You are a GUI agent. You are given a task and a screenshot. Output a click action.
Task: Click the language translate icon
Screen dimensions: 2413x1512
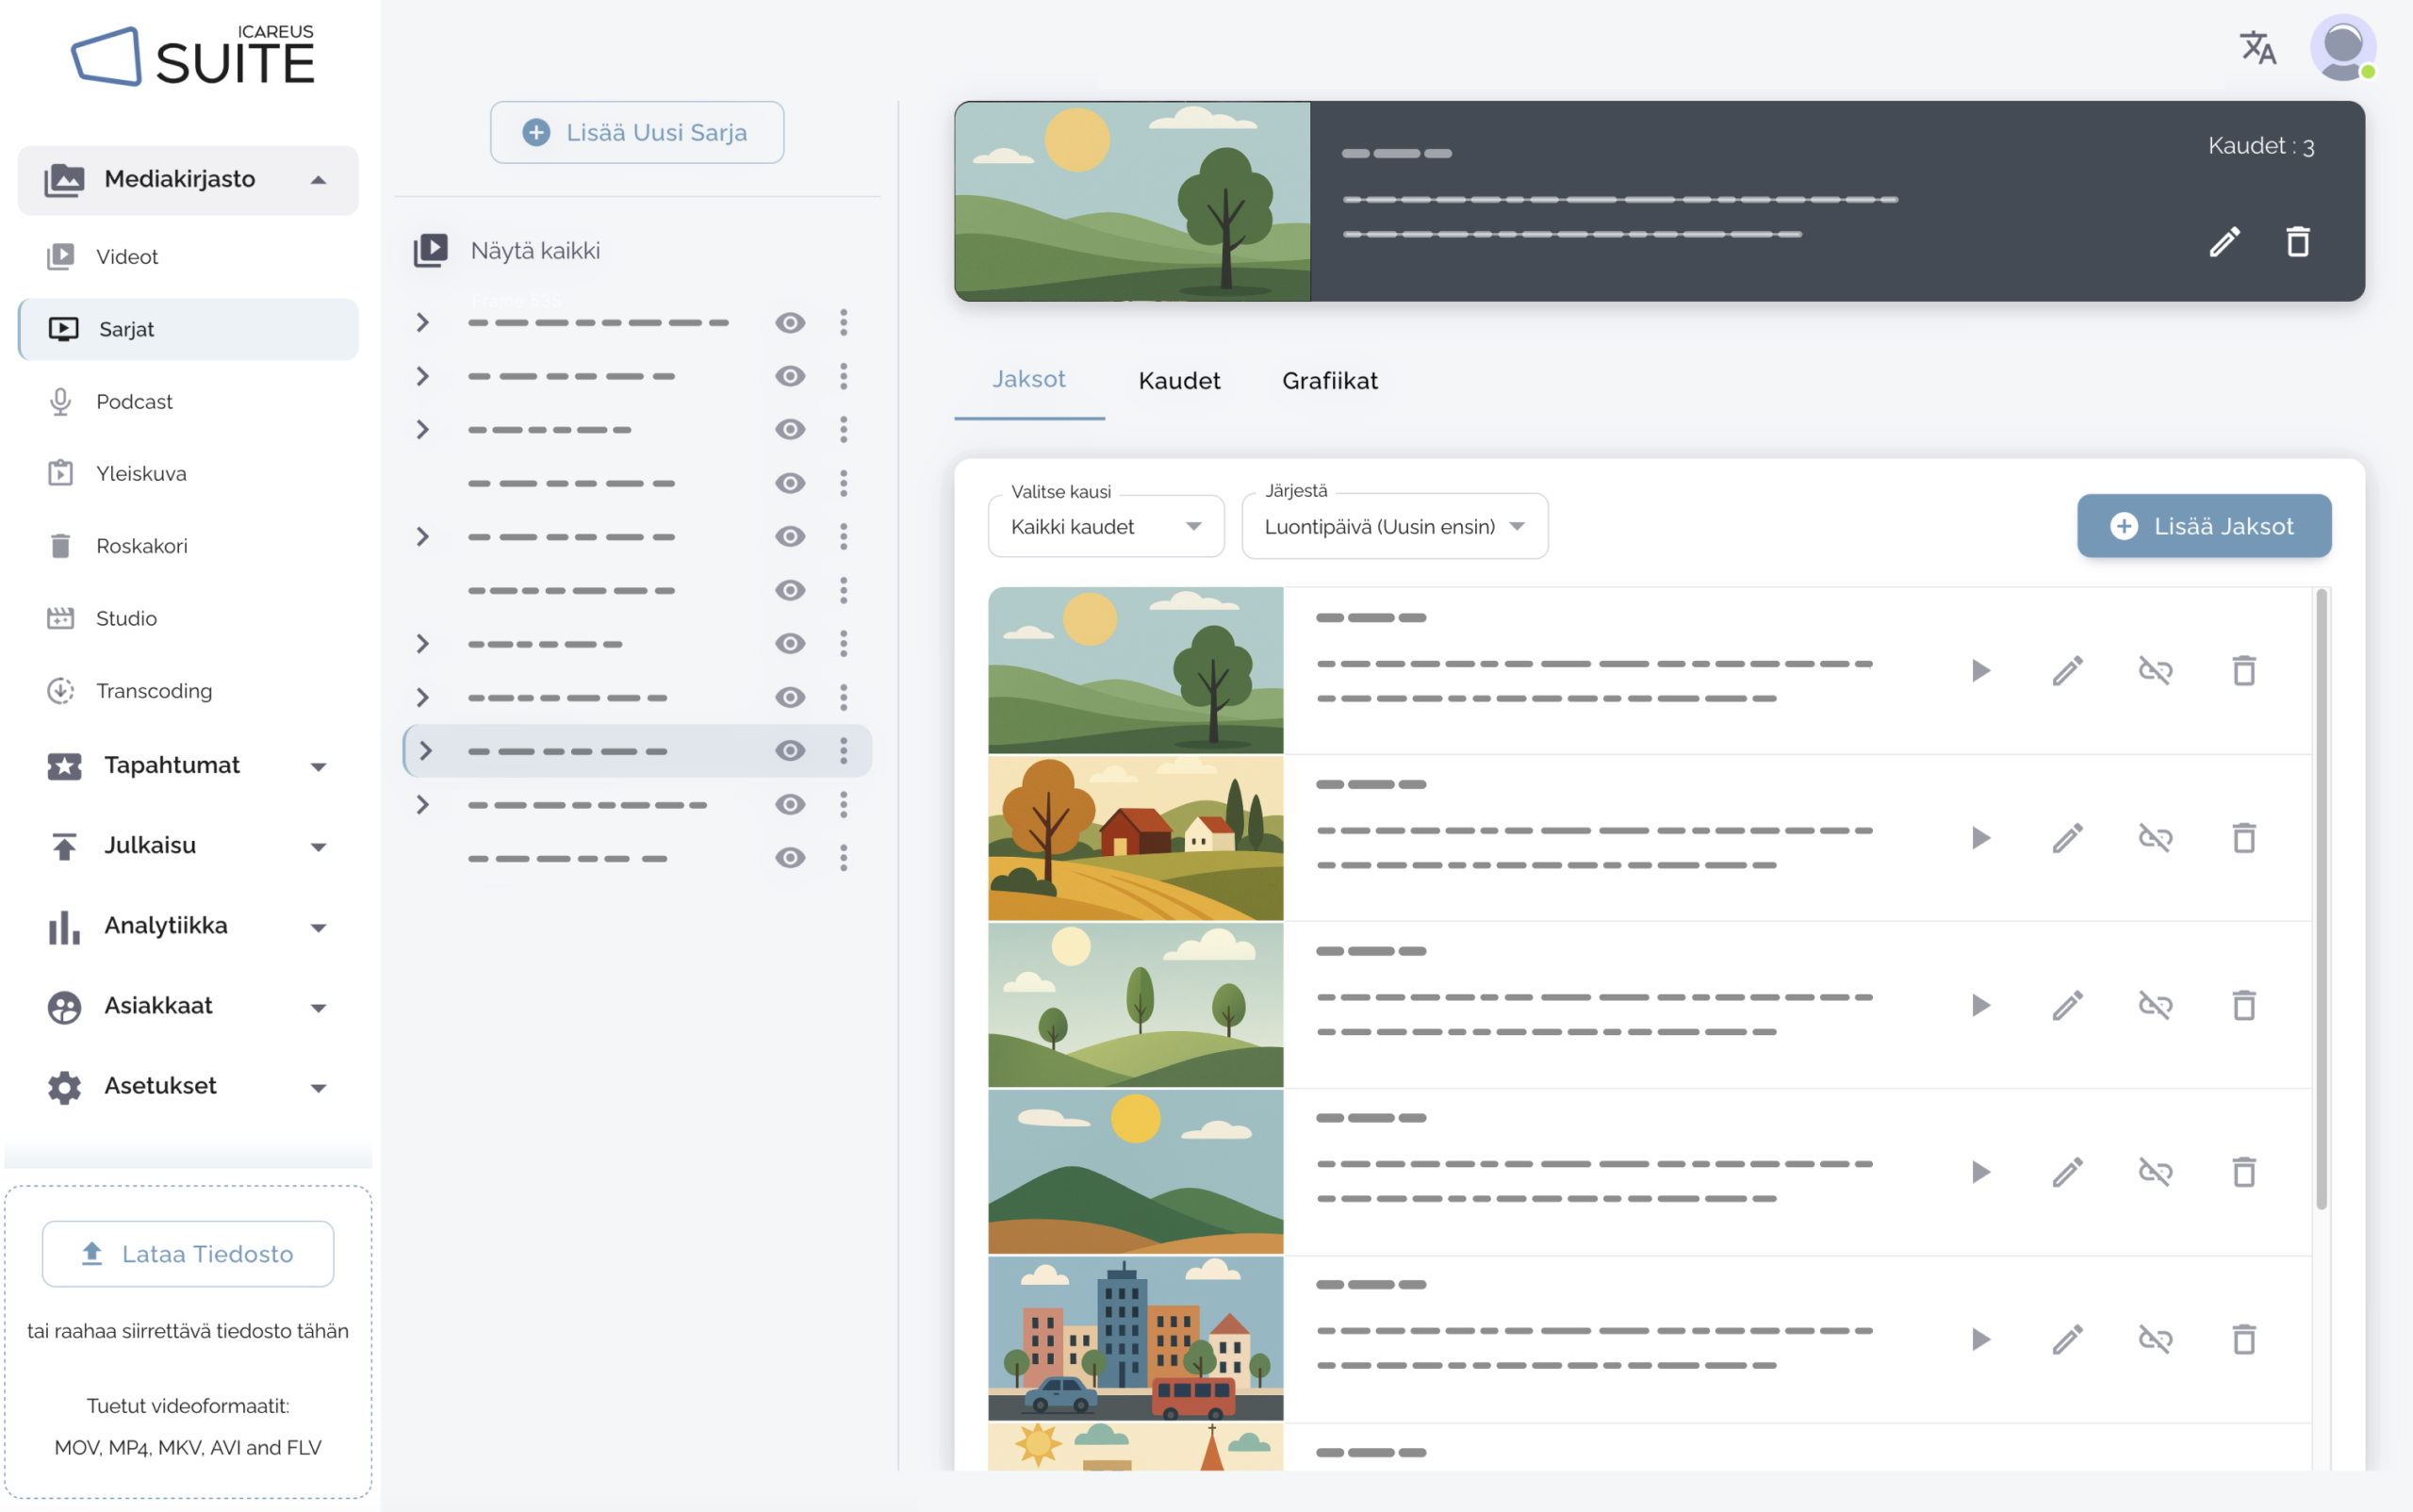point(2257,47)
